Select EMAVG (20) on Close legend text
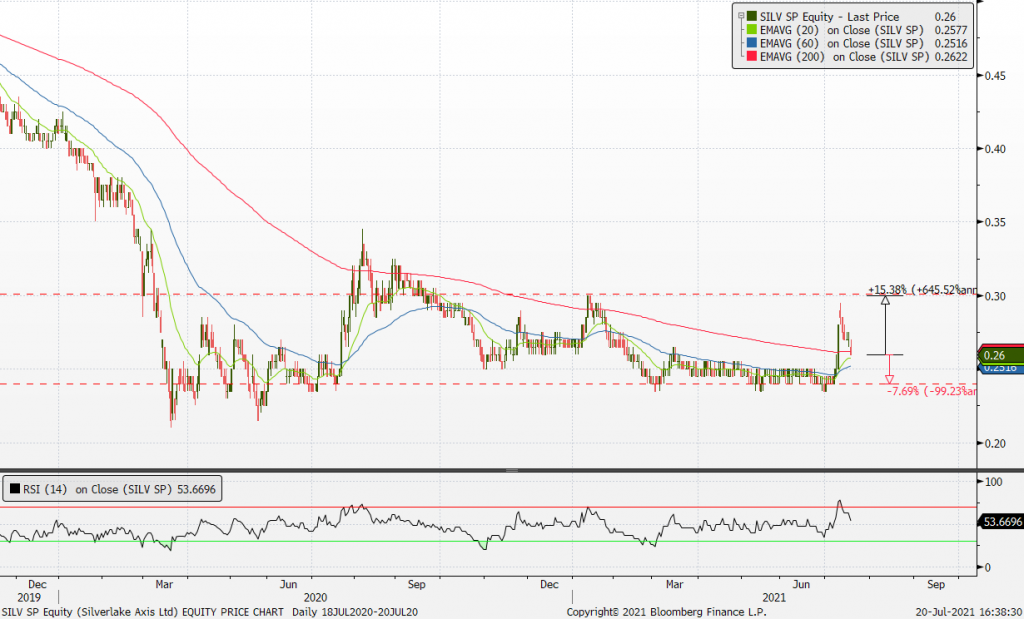The image size is (1024, 619). tap(842, 30)
